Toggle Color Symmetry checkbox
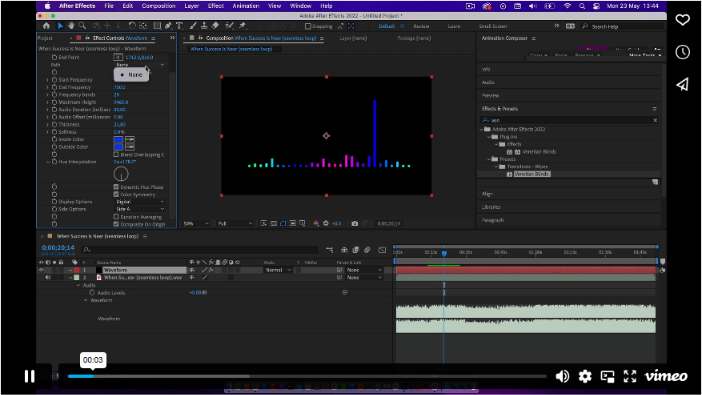Viewport: 702px width, 395px height. (x=116, y=194)
